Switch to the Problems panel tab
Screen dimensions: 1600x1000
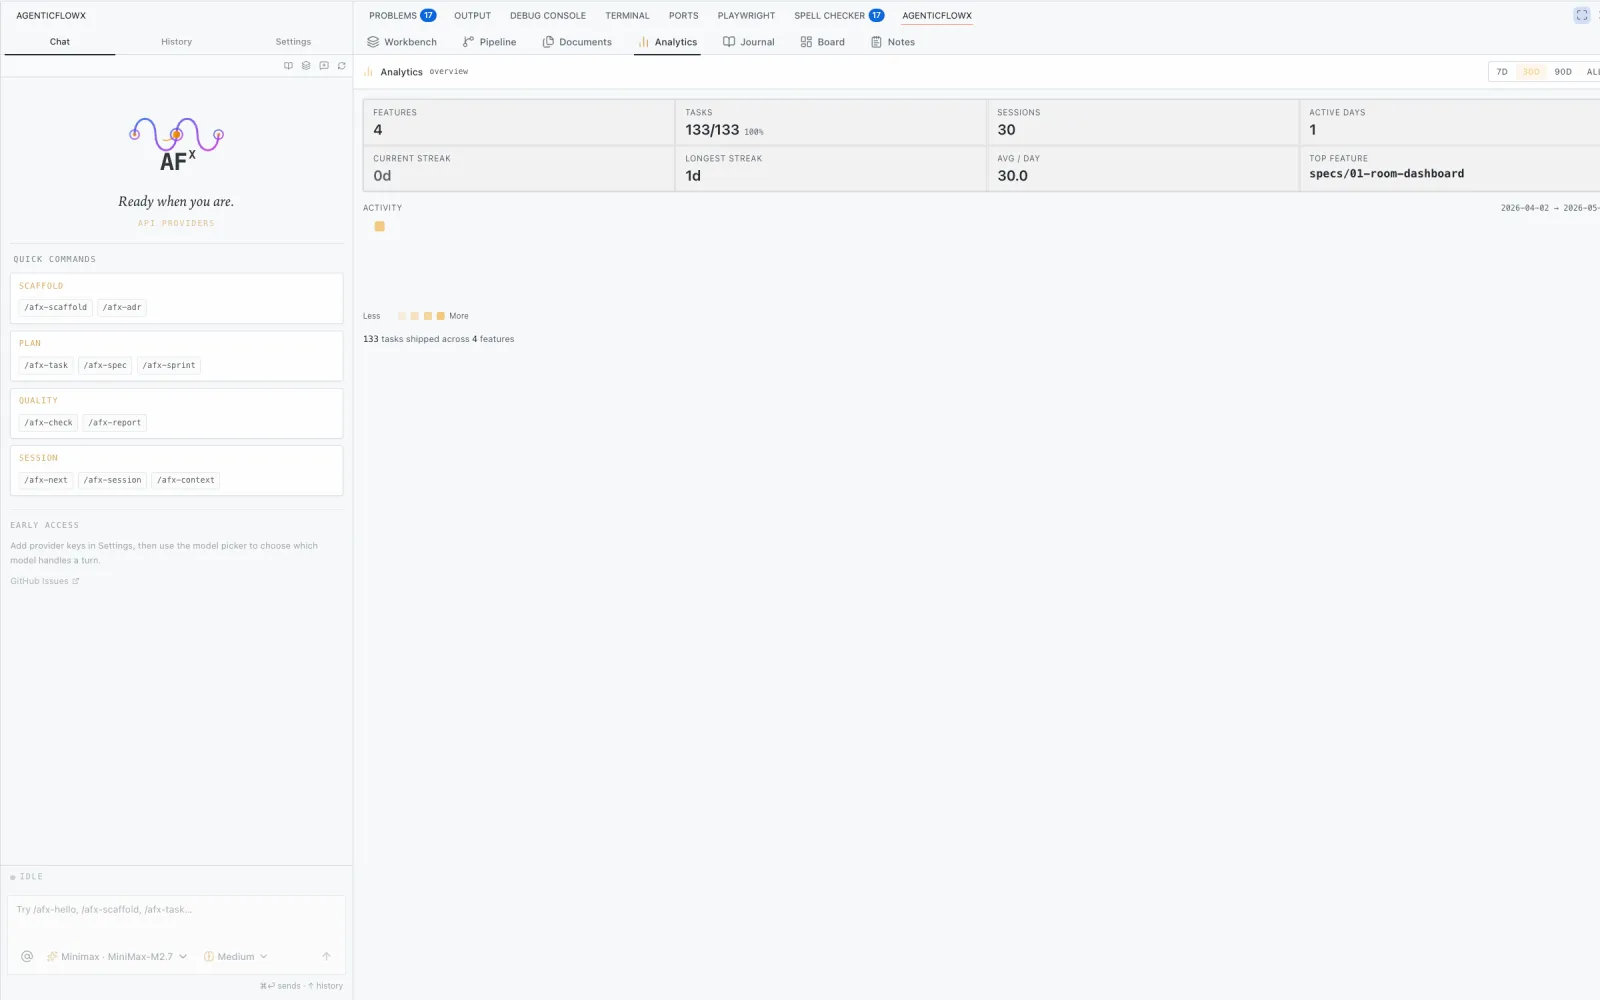[x=402, y=15]
